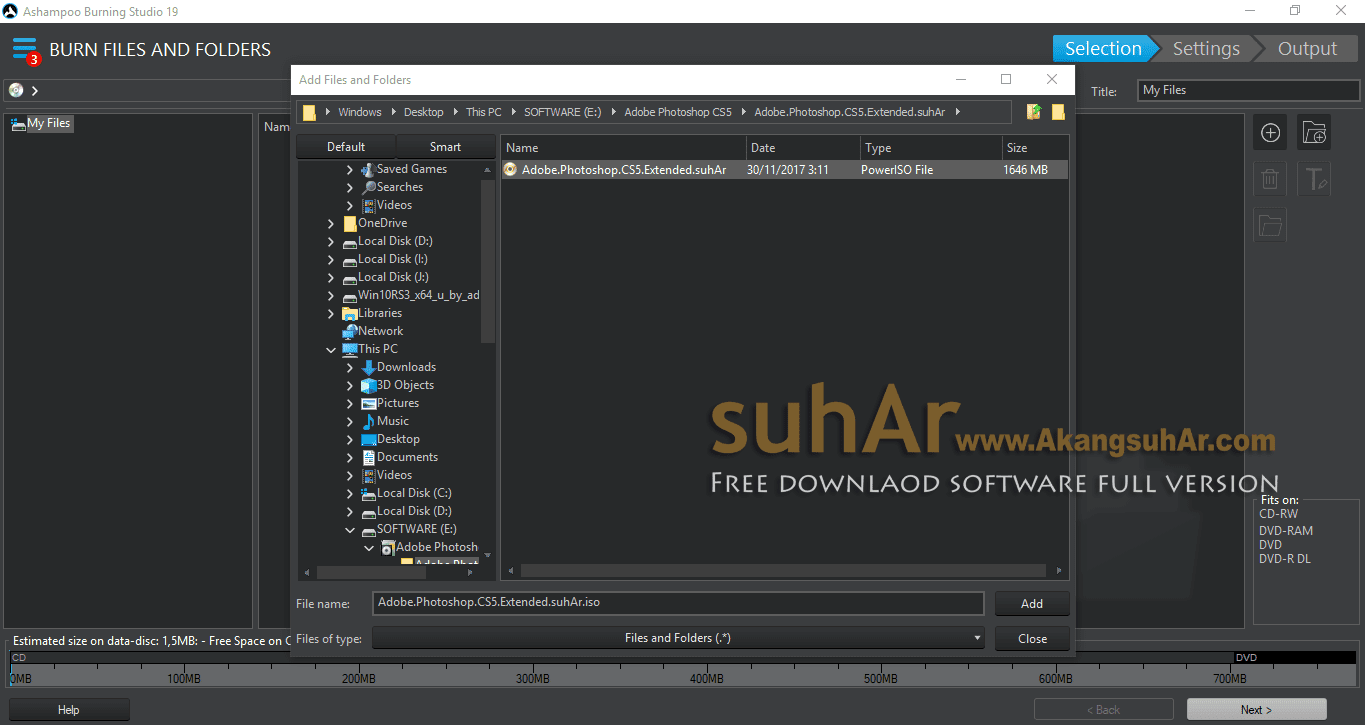The width and height of the screenshot is (1365, 725).
Task: Select the Win10RS3_x64_u_by_ad drive in the tree
Action: pos(419,295)
